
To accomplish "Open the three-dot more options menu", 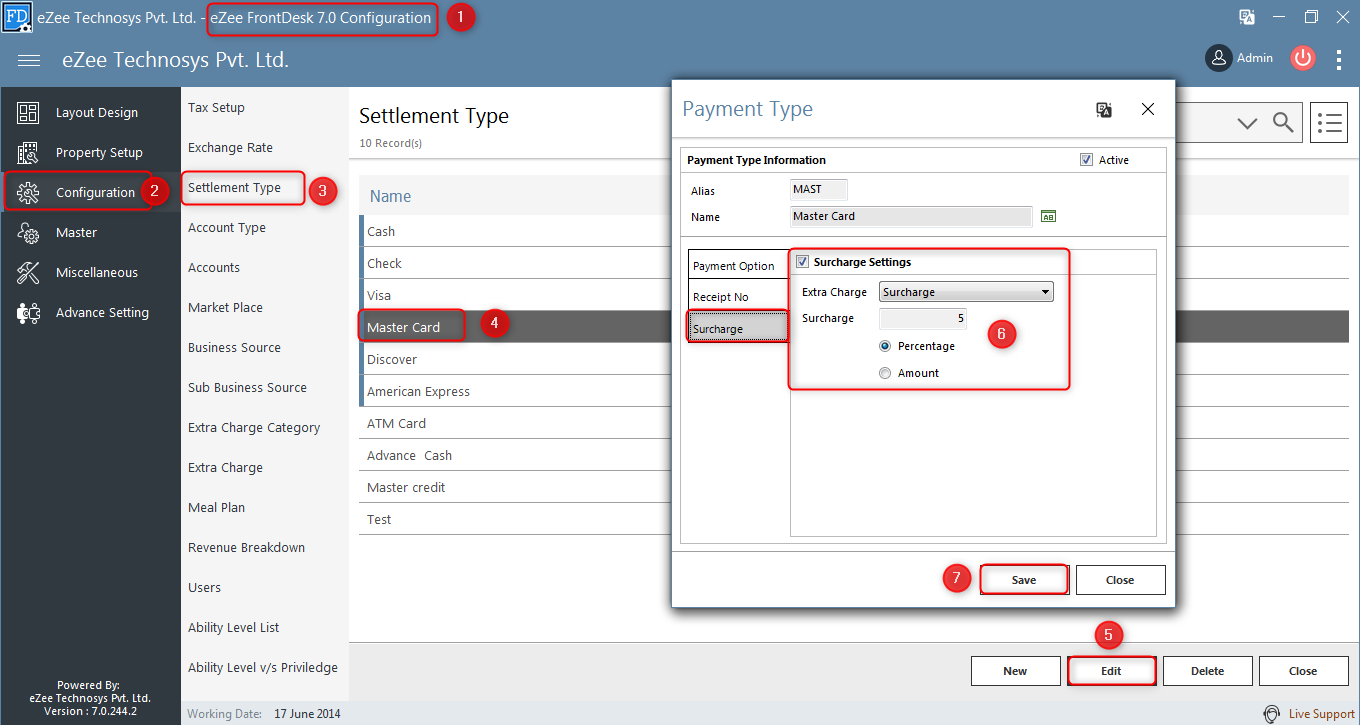I will coord(1339,59).
